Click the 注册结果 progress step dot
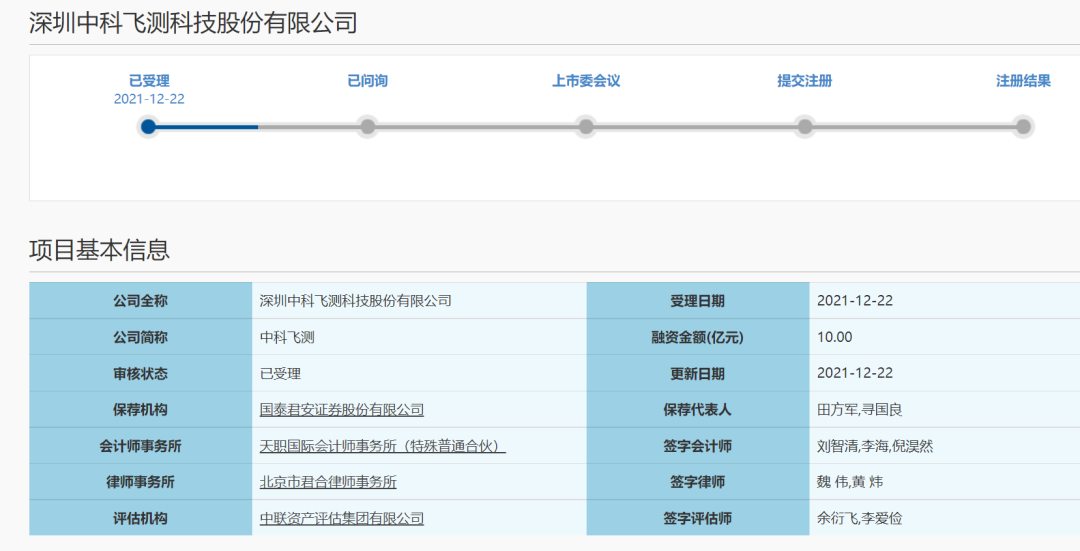Viewport: 1080px width, 551px height. pyautogui.click(x=1024, y=127)
